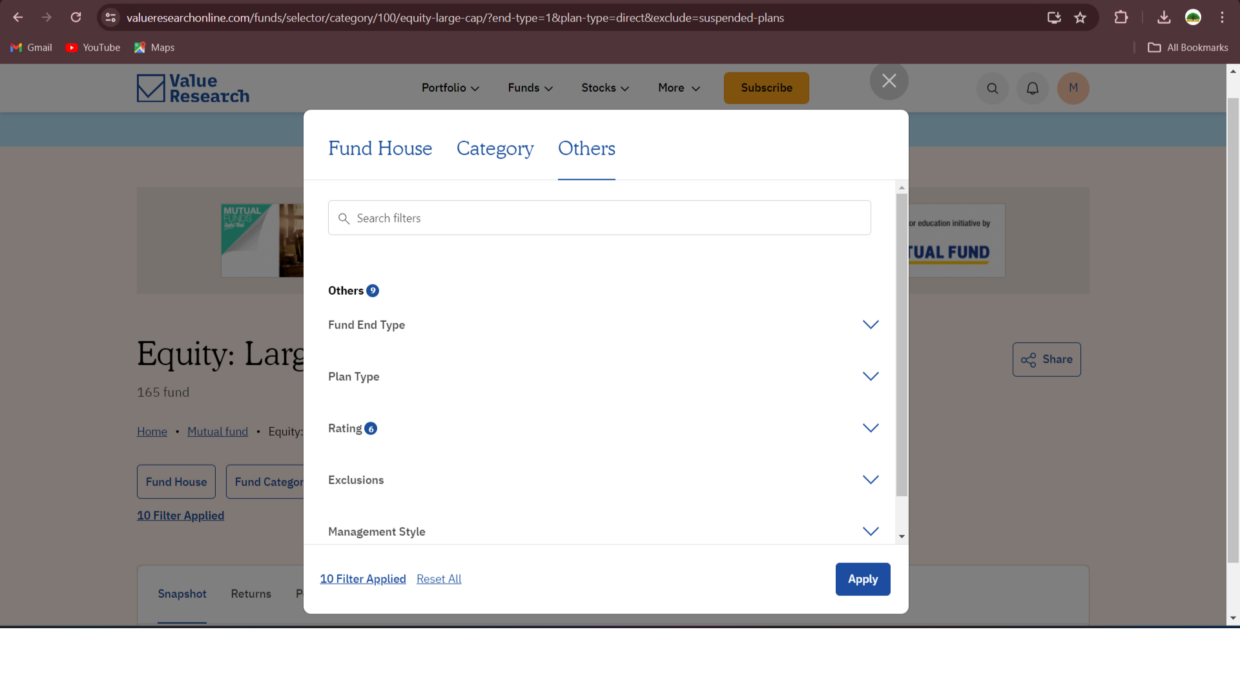Screen dimensions: 1240x698
Task: Click the Apply button
Action: pos(862,578)
